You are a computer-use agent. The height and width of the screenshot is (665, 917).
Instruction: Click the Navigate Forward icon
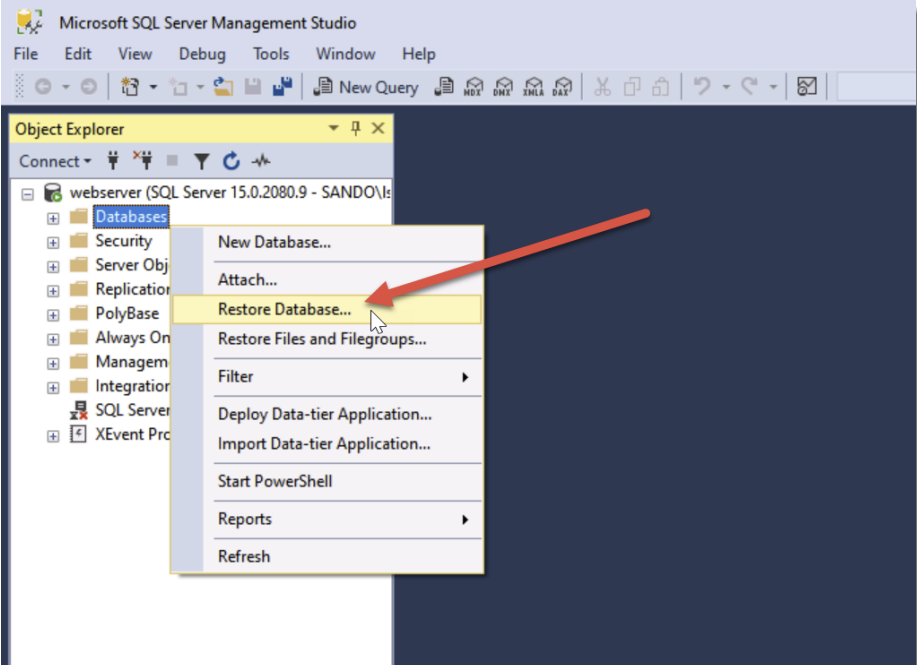[x=88, y=87]
